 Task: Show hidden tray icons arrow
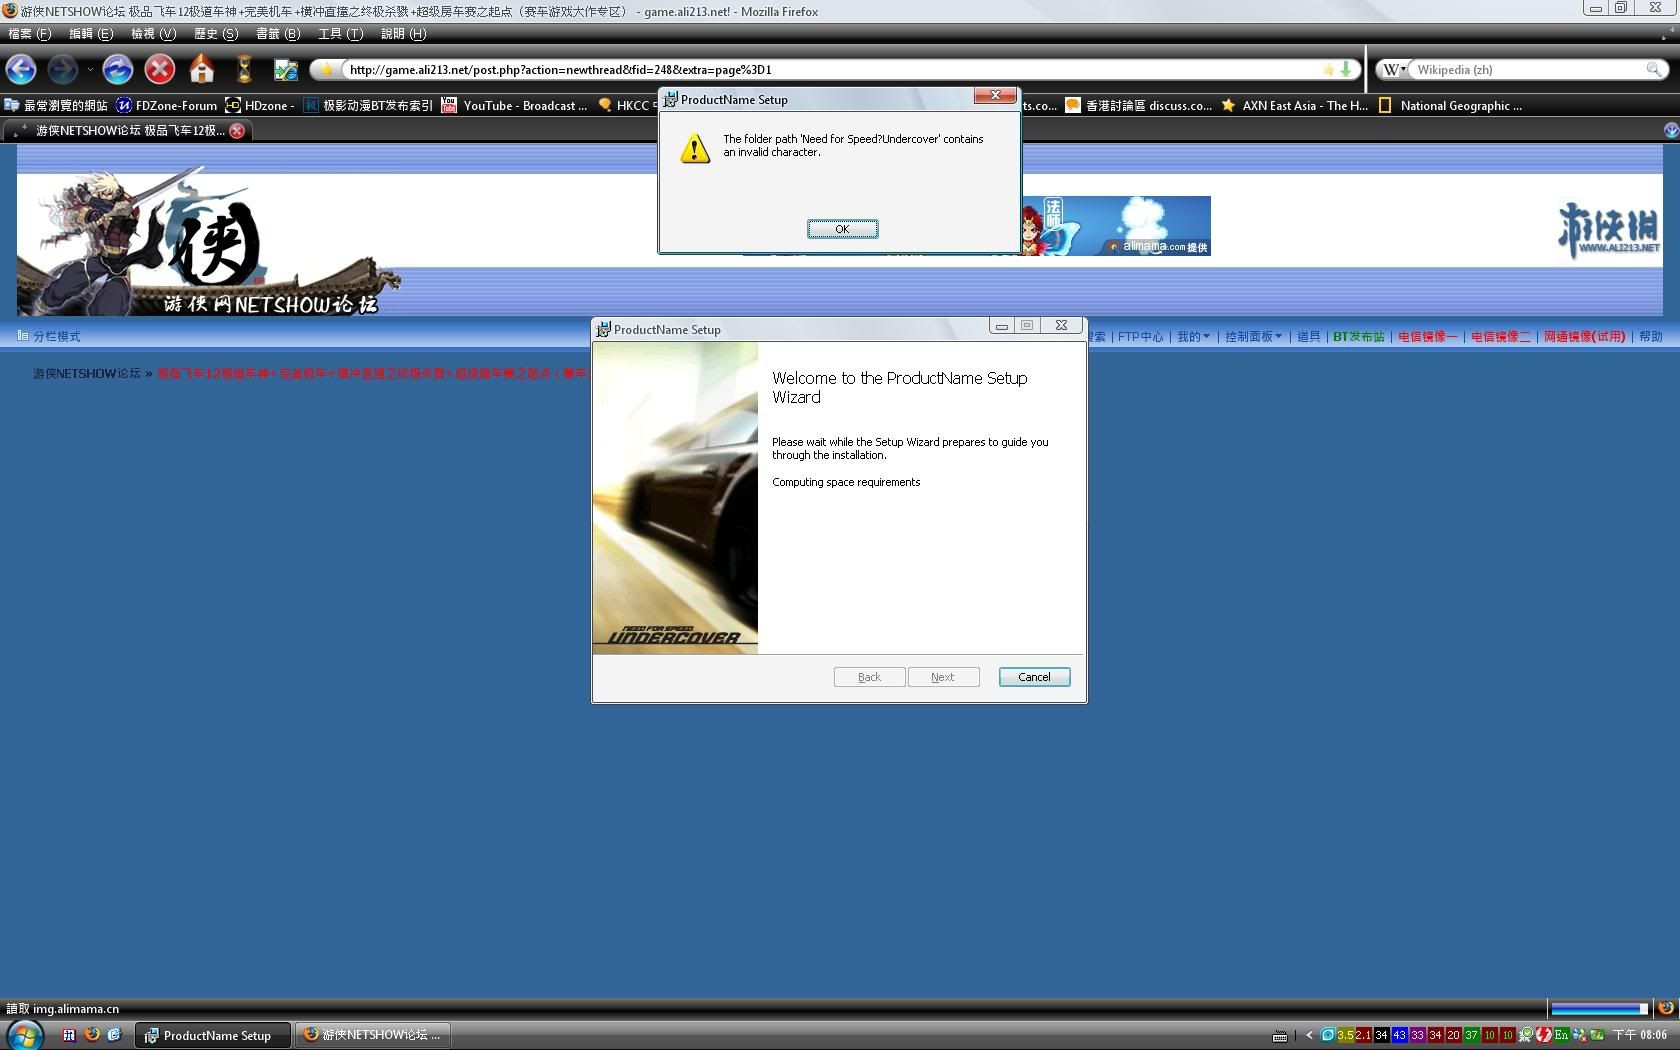coord(1308,1035)
